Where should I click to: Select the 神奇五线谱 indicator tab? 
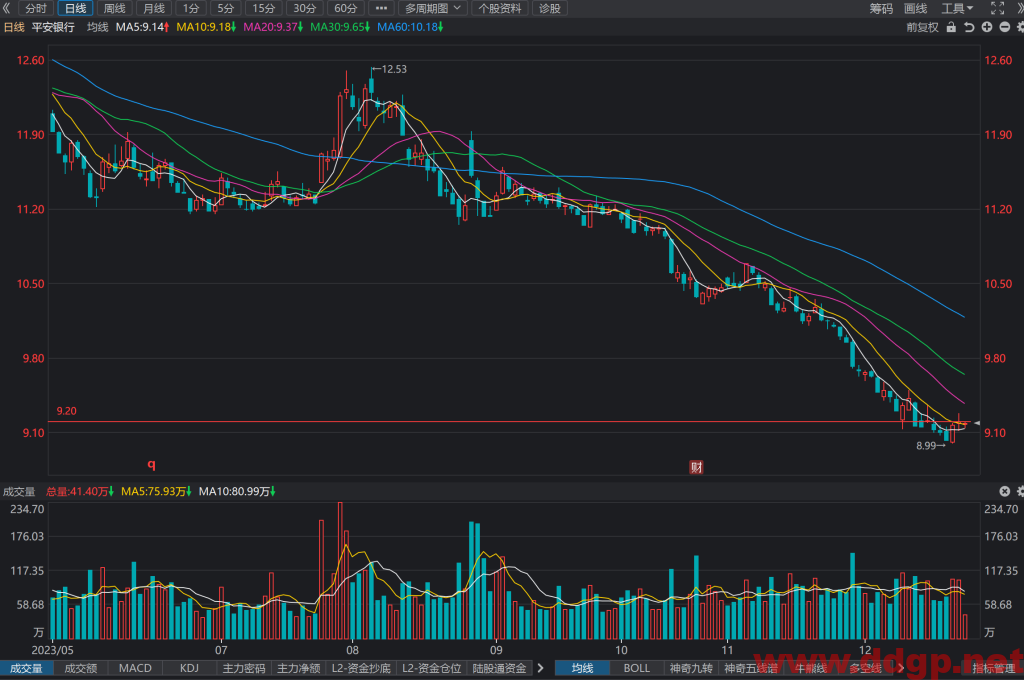tap(751, 668)
